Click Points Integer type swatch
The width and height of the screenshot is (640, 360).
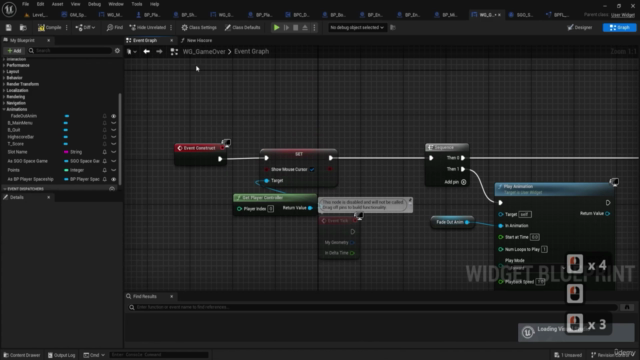tap(66, 170)
